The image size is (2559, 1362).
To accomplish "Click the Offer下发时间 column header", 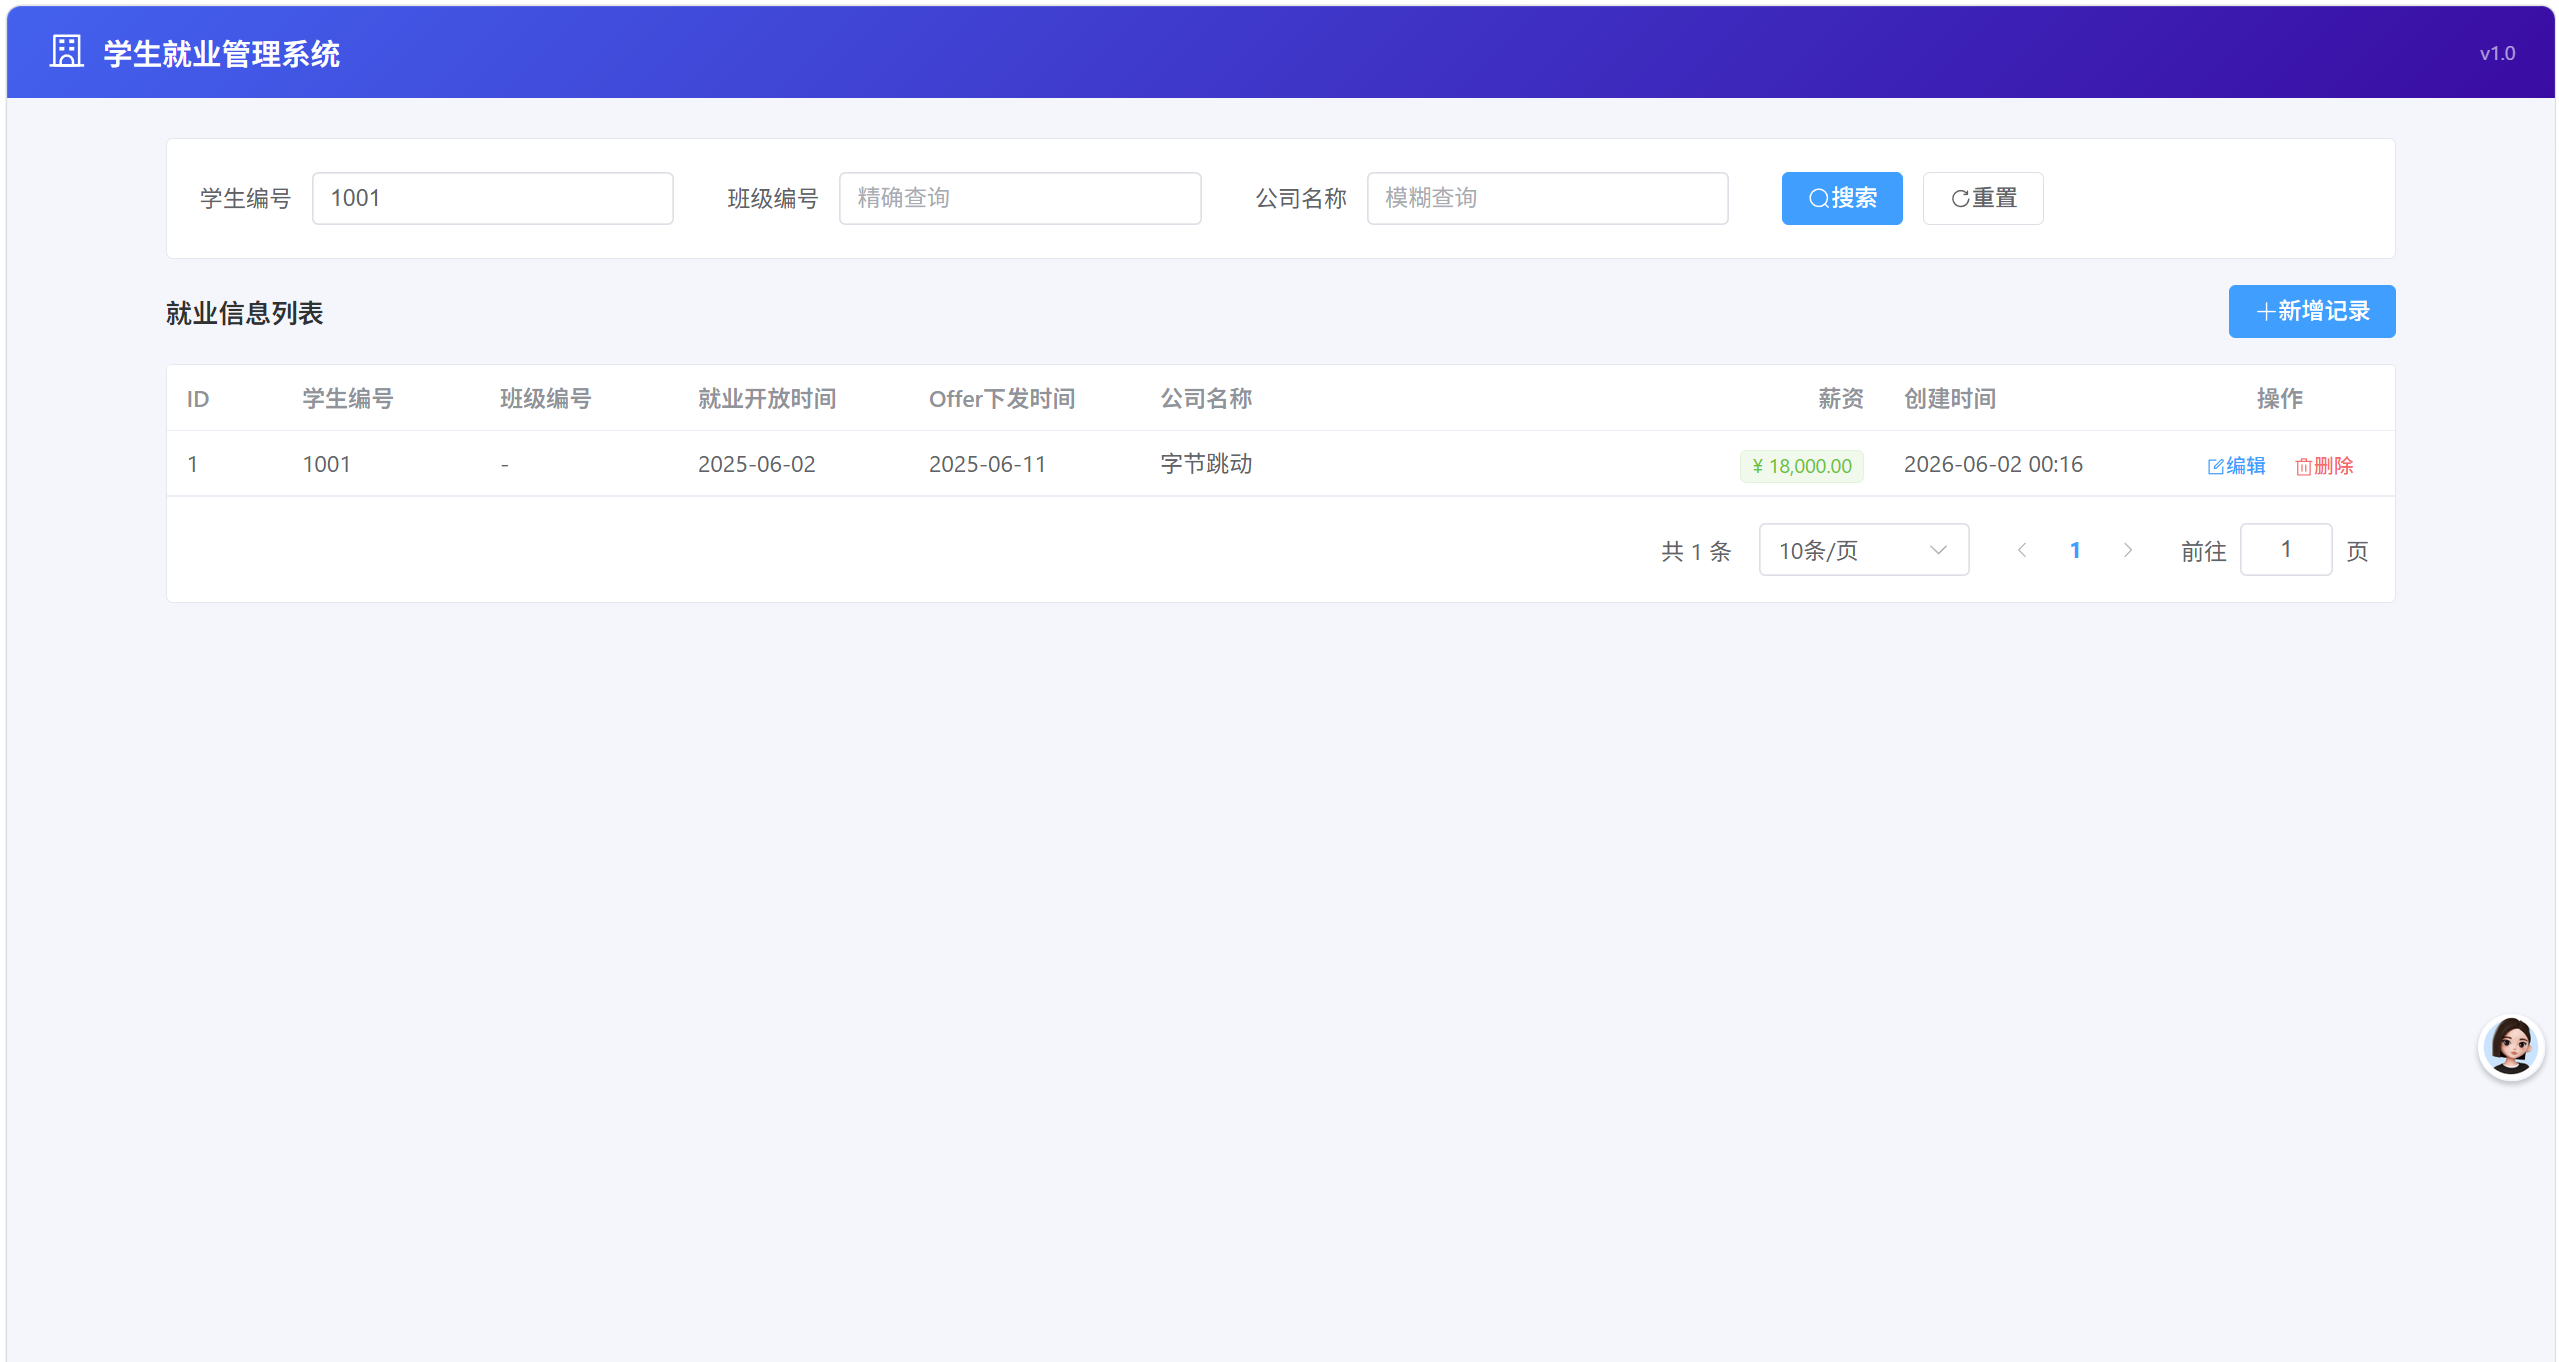I will pos(1001,399).
